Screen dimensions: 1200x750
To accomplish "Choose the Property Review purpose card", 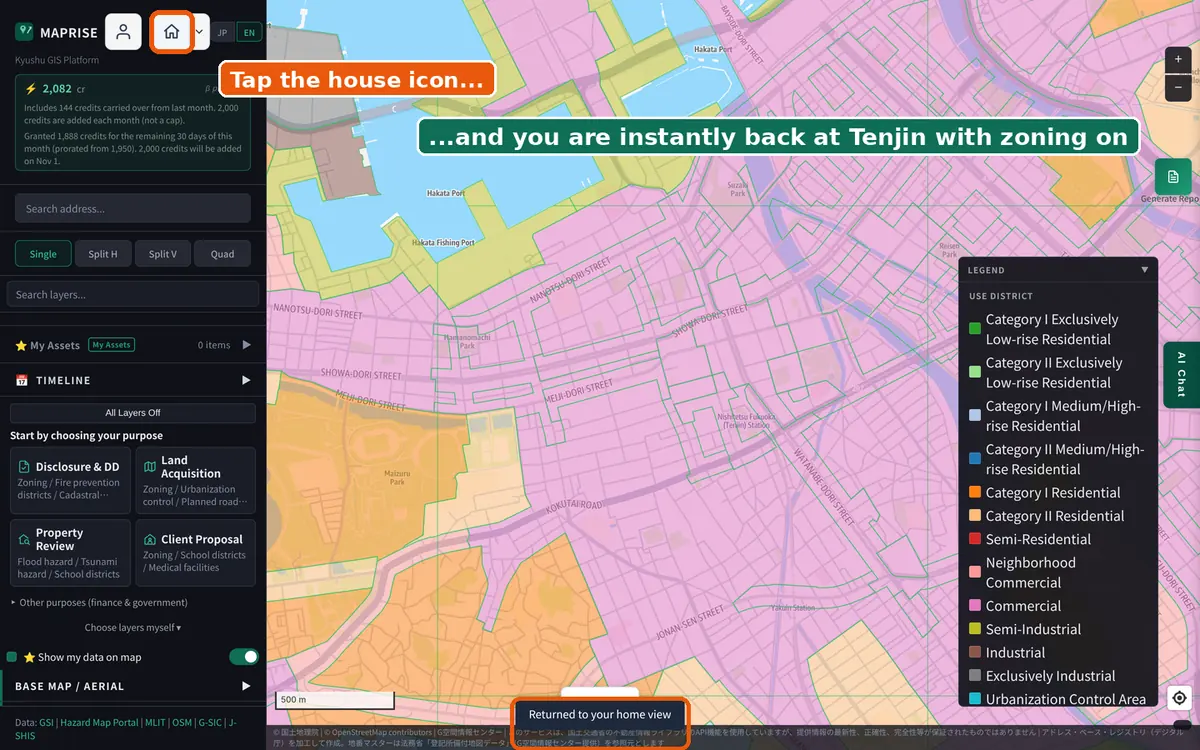I will tap(70, 552).
